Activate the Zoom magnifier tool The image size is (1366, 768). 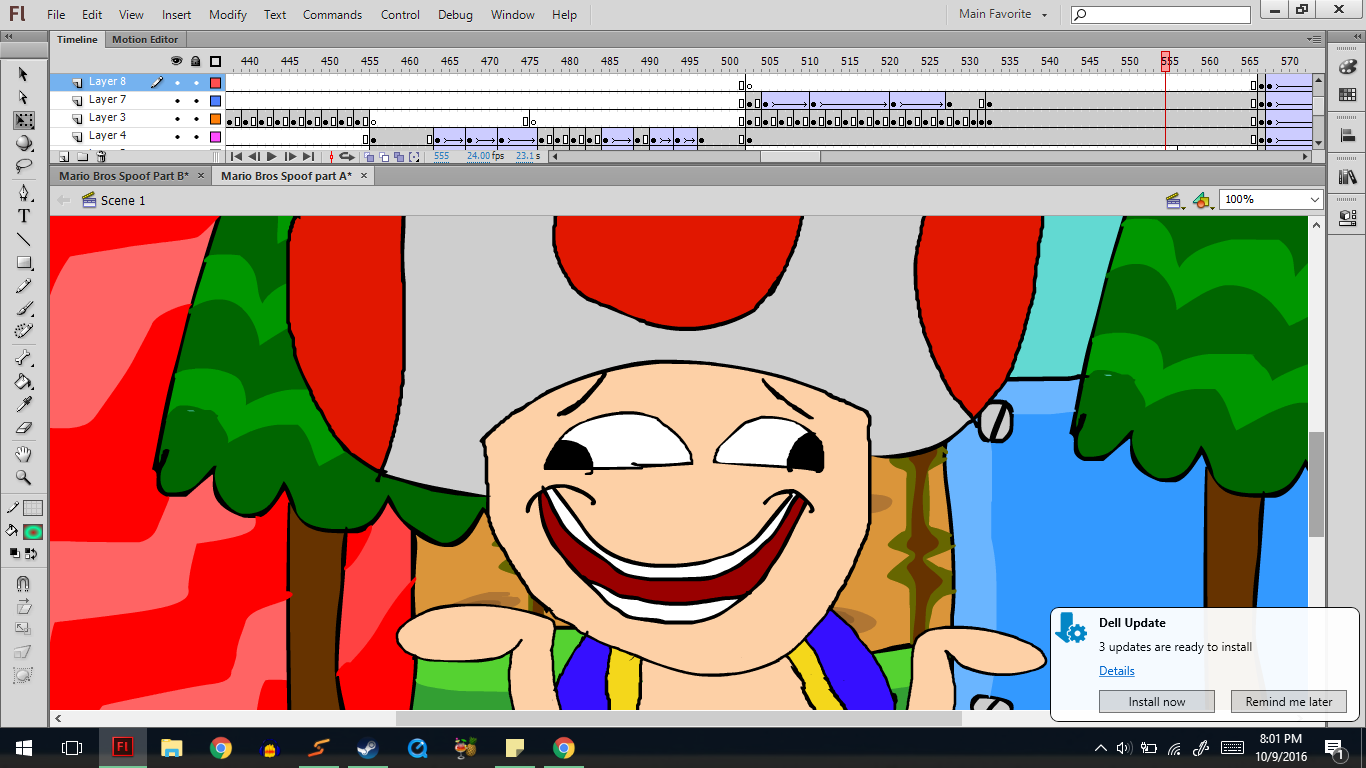(24, 477)
